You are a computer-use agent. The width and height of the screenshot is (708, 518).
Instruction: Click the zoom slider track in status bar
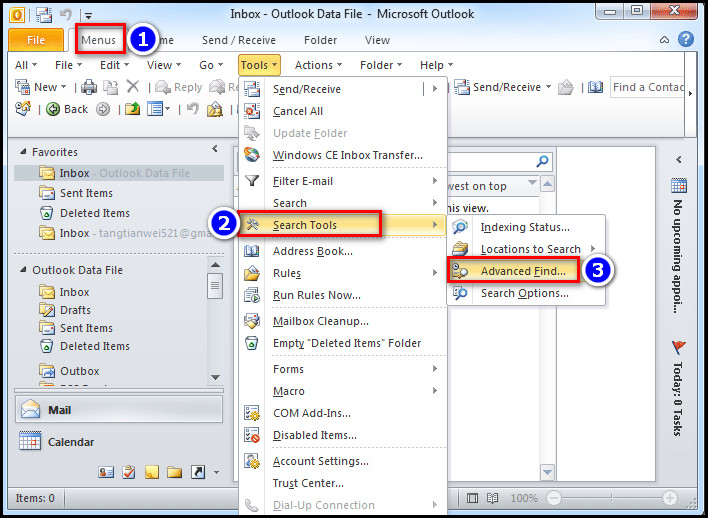click(x=612, y=498)
